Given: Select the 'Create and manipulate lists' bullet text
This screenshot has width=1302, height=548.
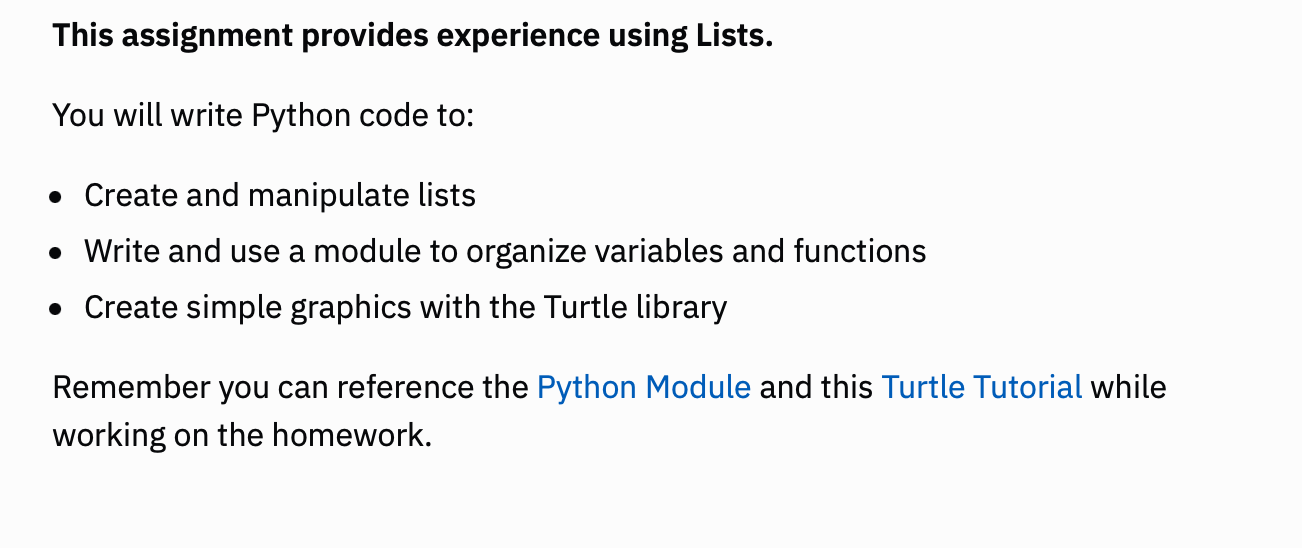Looking at the screenshot, I should 280,195.
